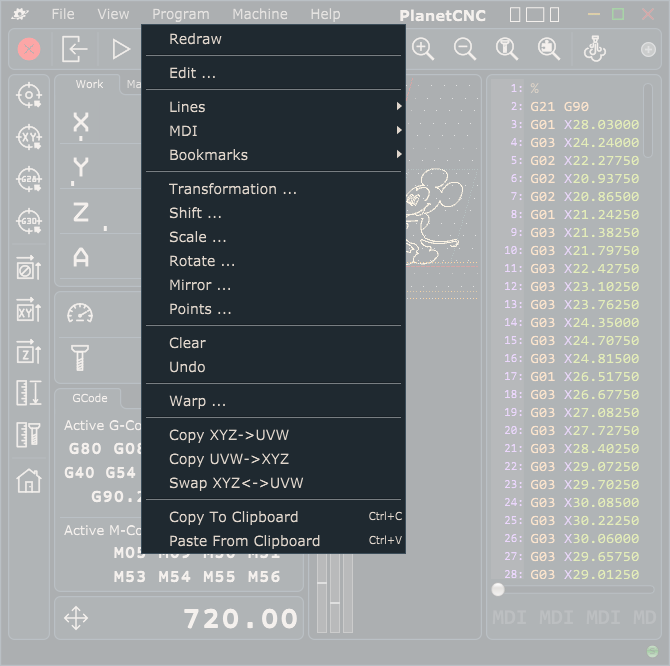
Task: Click the Go to G30 position icon
Action: [29, 222]
